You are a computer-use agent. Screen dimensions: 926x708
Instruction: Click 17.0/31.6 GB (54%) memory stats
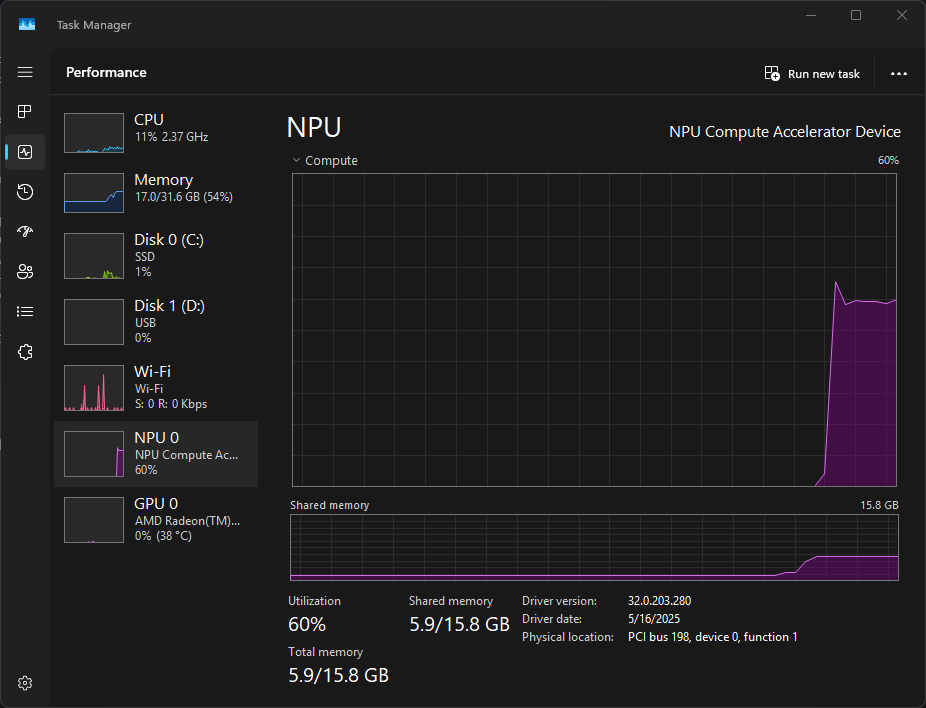[x=184, y=197]
